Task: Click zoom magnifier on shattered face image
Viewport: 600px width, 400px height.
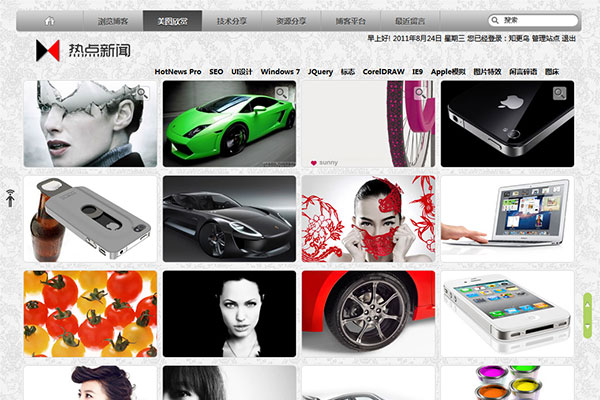Action: tap(142, 93)
